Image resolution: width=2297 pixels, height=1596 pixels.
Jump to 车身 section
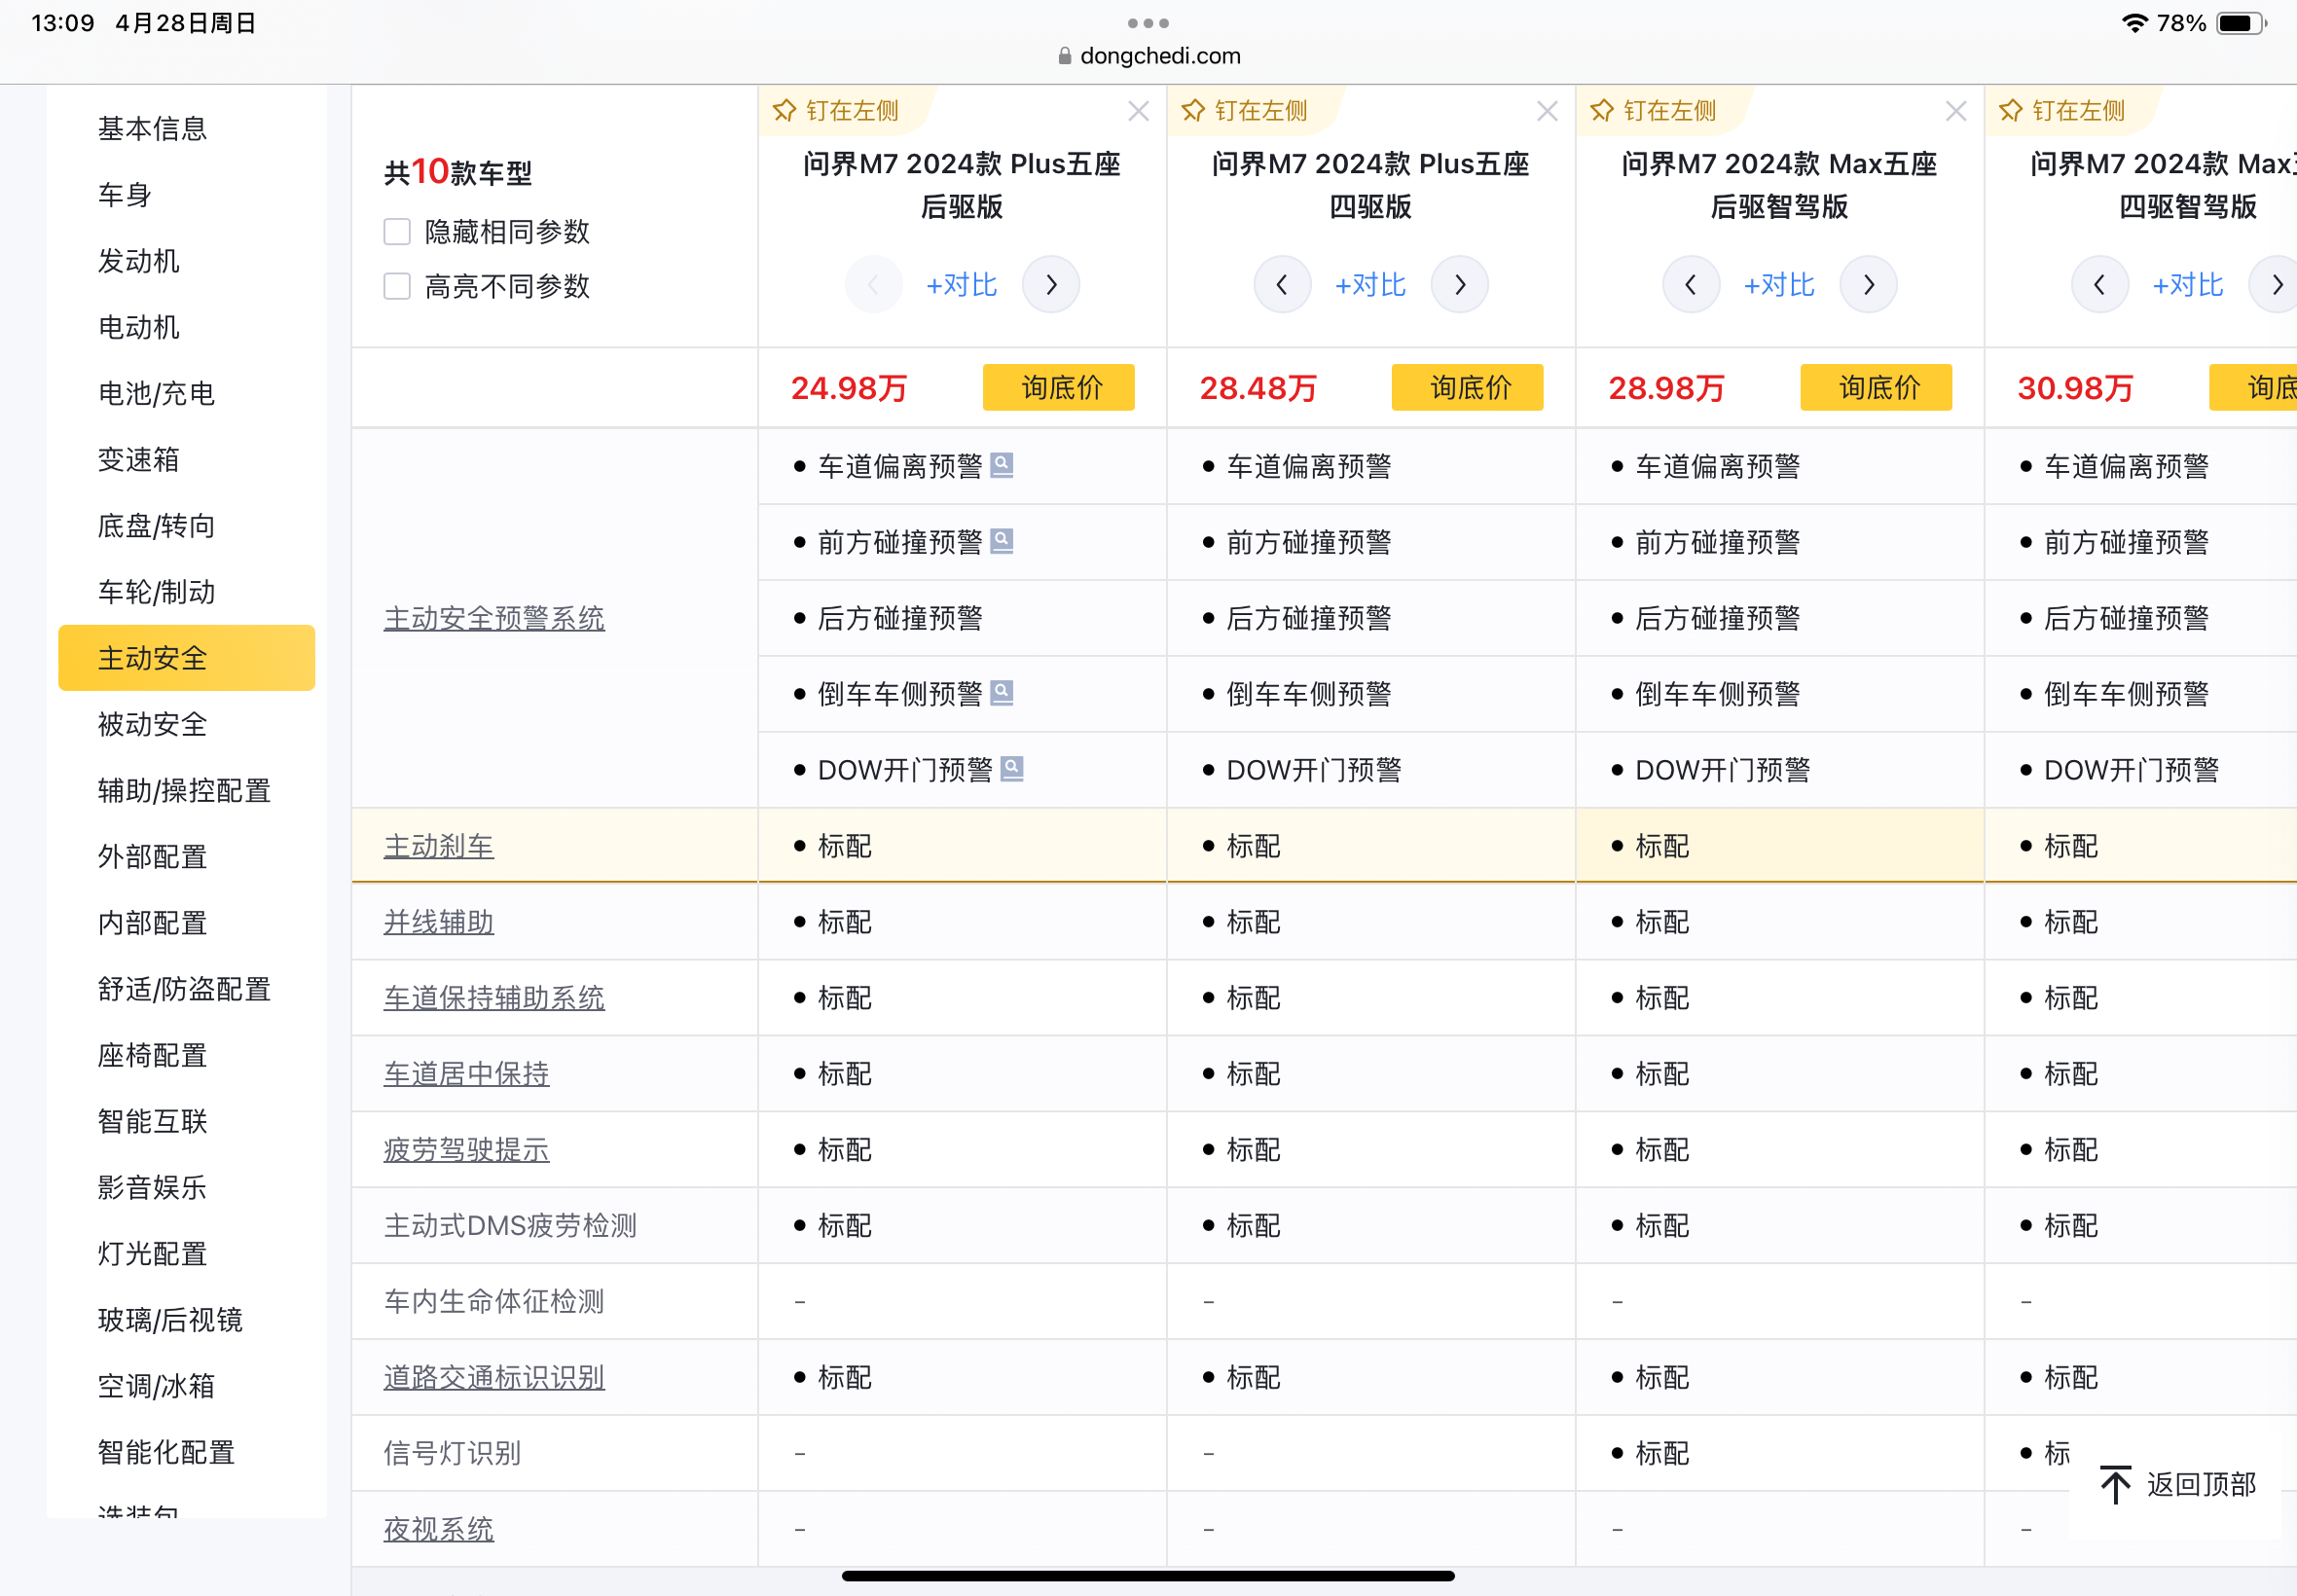(125, 195)
